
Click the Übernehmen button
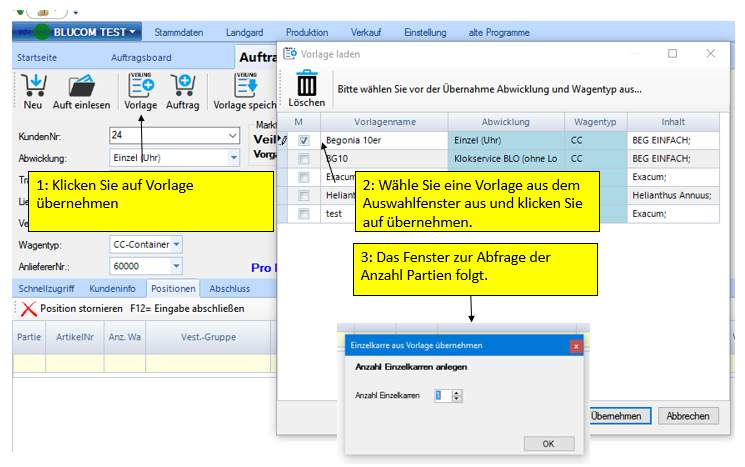click(616, 416)
